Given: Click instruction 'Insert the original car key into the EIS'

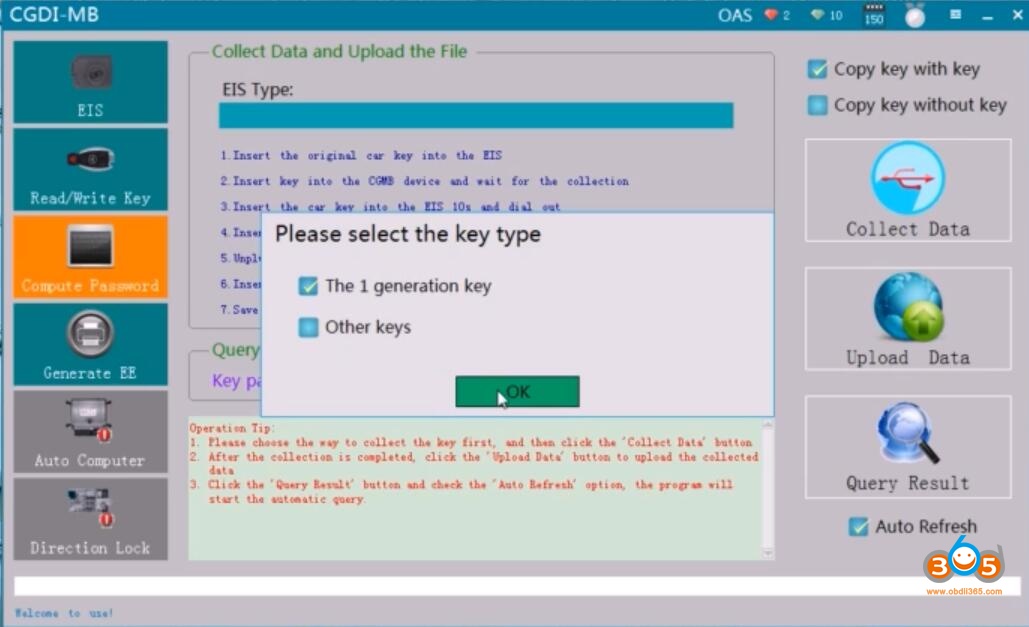Looking at the screenshot, I should point(361,156).
